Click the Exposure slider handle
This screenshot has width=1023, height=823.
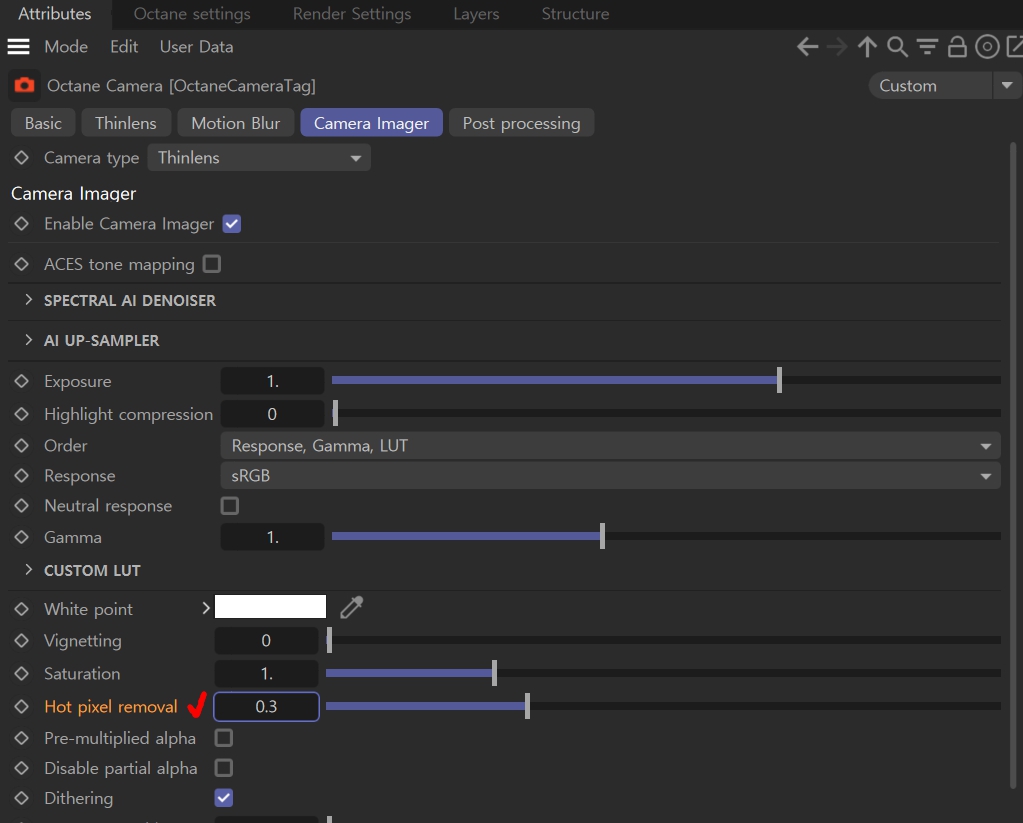pyautogui.click(x=779, y=380)
